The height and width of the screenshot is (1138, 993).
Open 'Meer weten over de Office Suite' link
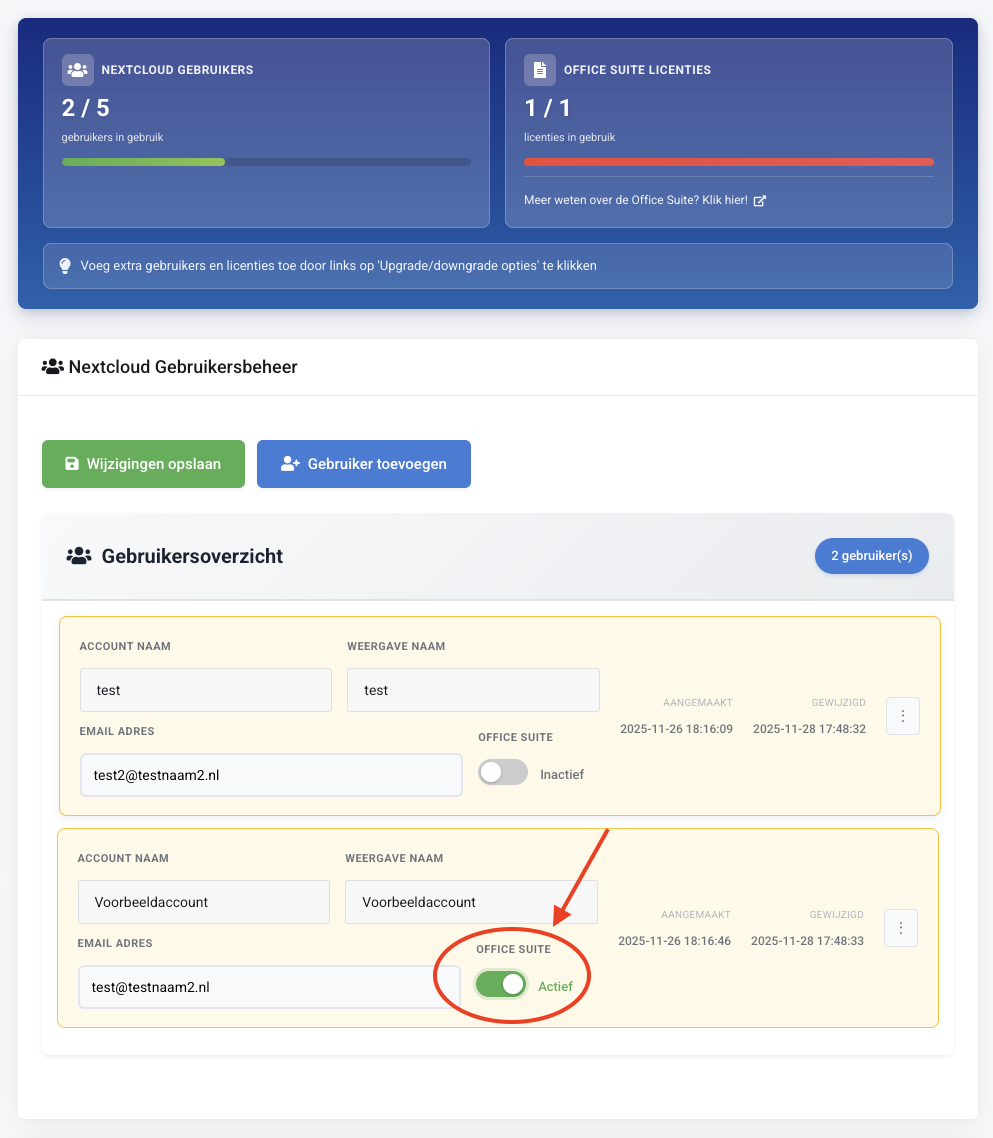click(x=645, y=200)
